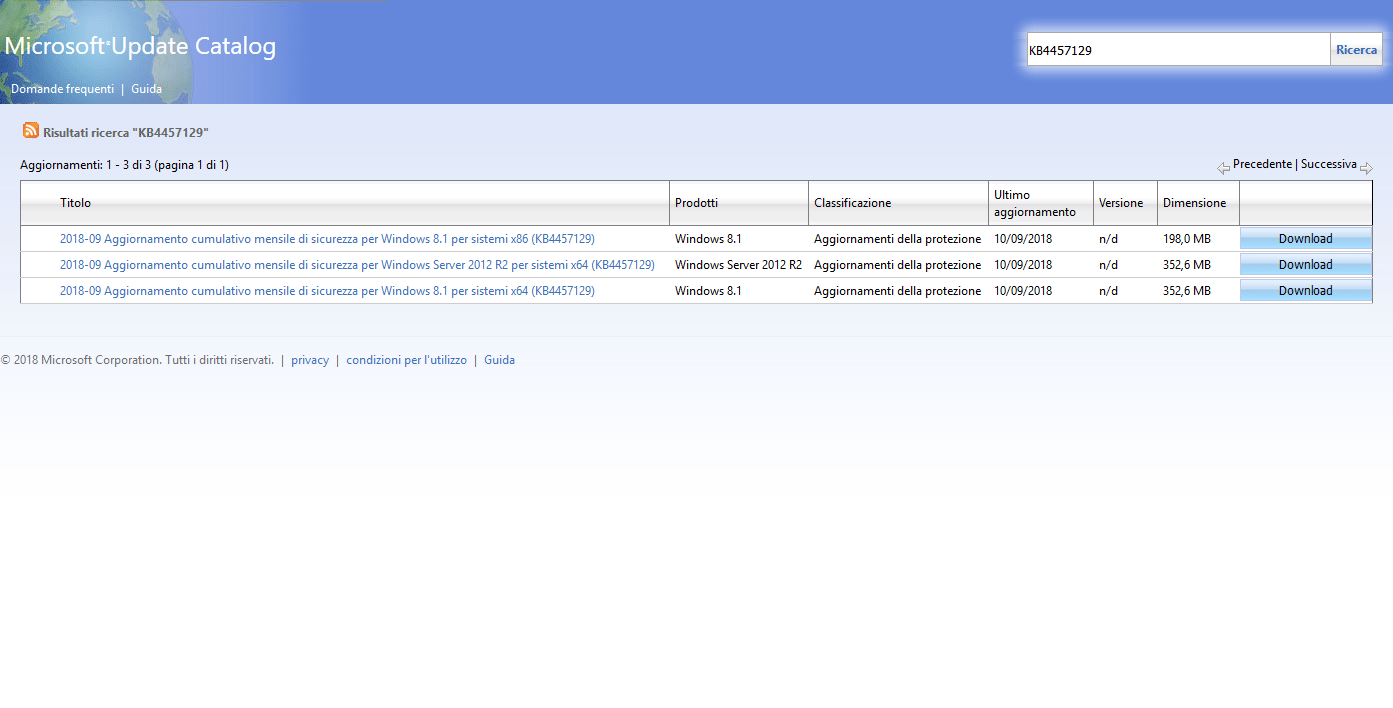
Task: Open Windows Server 2012 R2 update title link
Action: click(357, 265)
